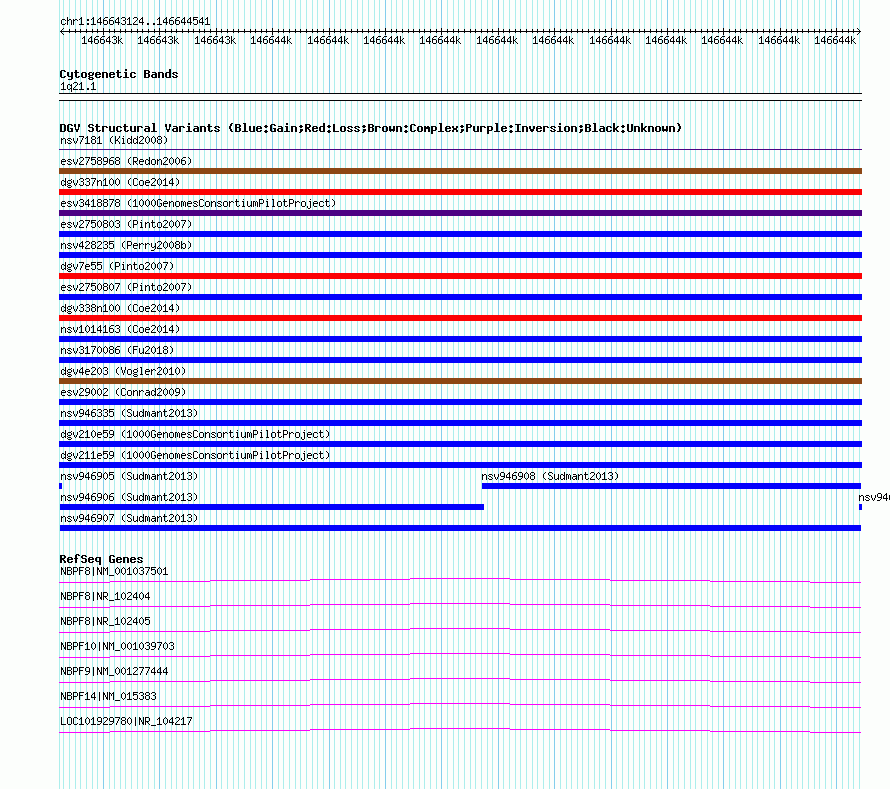Image resolution: width=890 pixels, height=789 pixels.
Task: Click the blue bar under nsv946335 (Sudmant2013)
Action: tap(460, 423)
